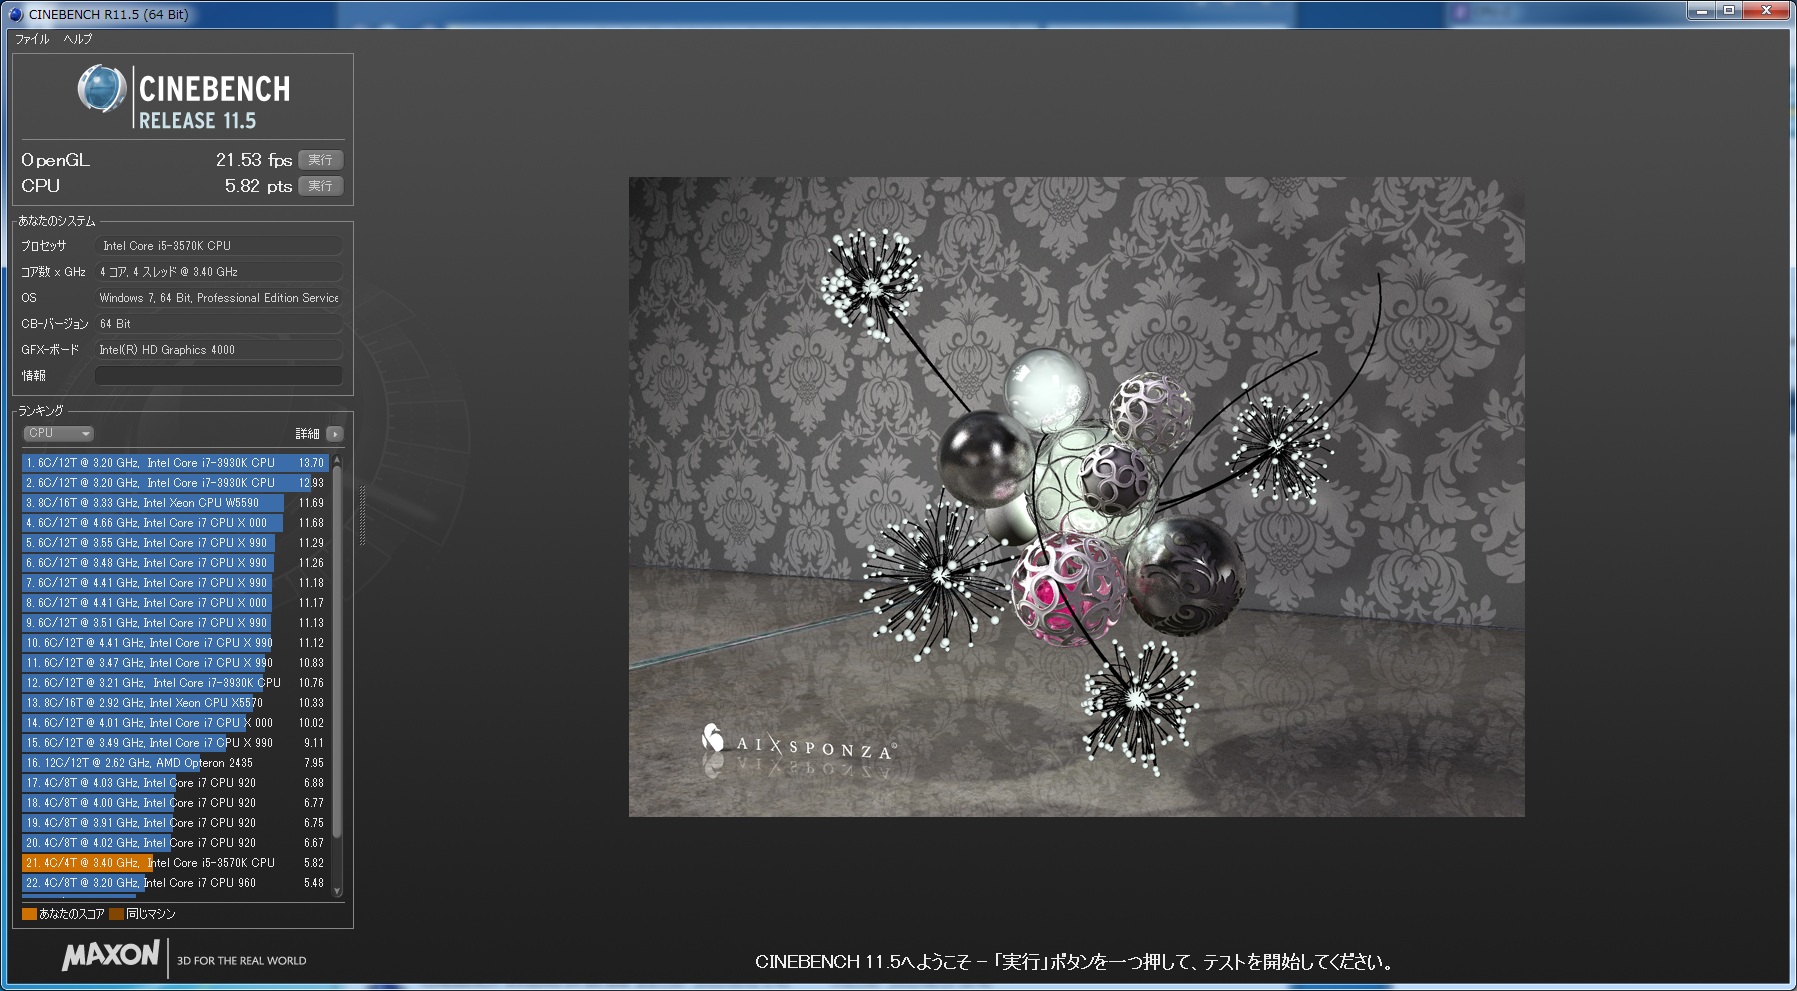The image size is (1797, 991).
Task: Open the ファイル menu
Action: [x=32, y=39]
